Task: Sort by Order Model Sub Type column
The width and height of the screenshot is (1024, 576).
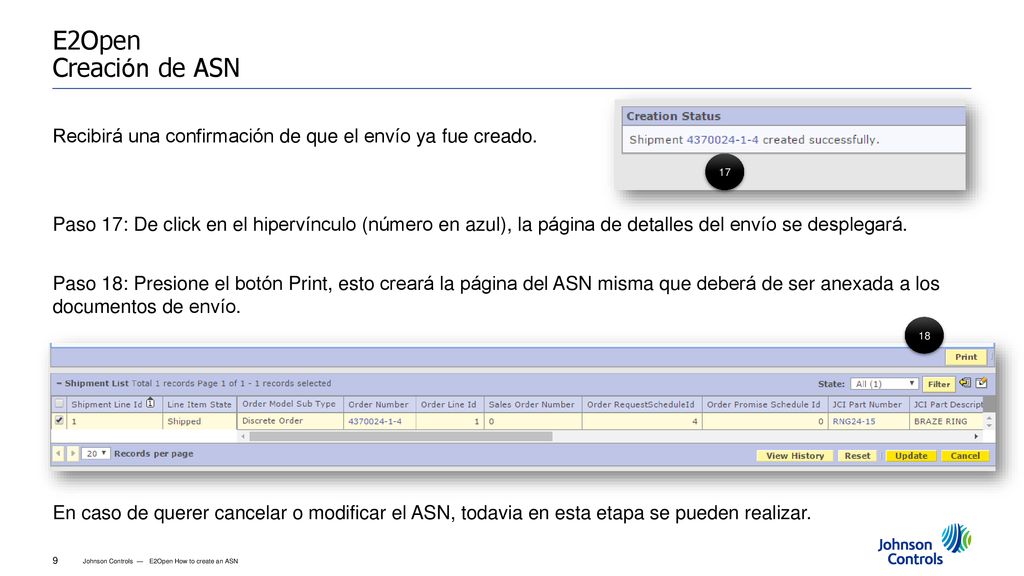Action: pyautogui.click(x=289, y=404)
